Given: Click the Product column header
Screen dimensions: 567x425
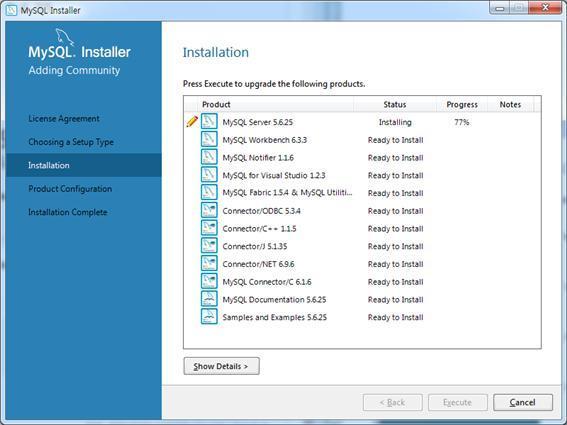Looking at the screenshot, I should [216, 105].
